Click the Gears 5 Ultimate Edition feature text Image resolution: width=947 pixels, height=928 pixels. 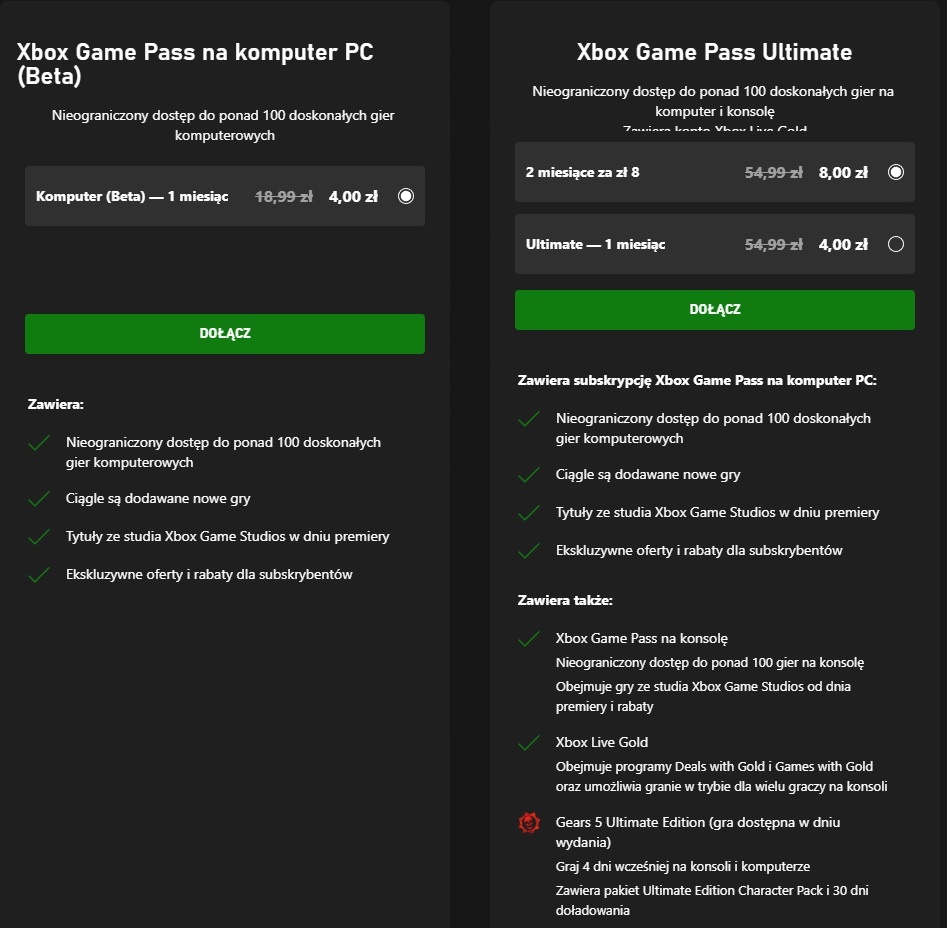(x=698, y=832)
